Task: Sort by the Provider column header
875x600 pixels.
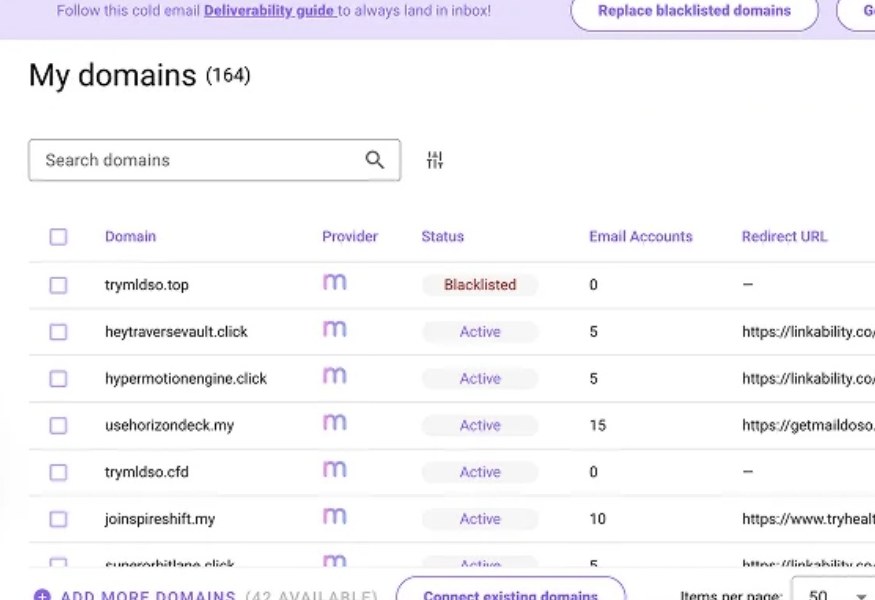Action: point(350,237)
